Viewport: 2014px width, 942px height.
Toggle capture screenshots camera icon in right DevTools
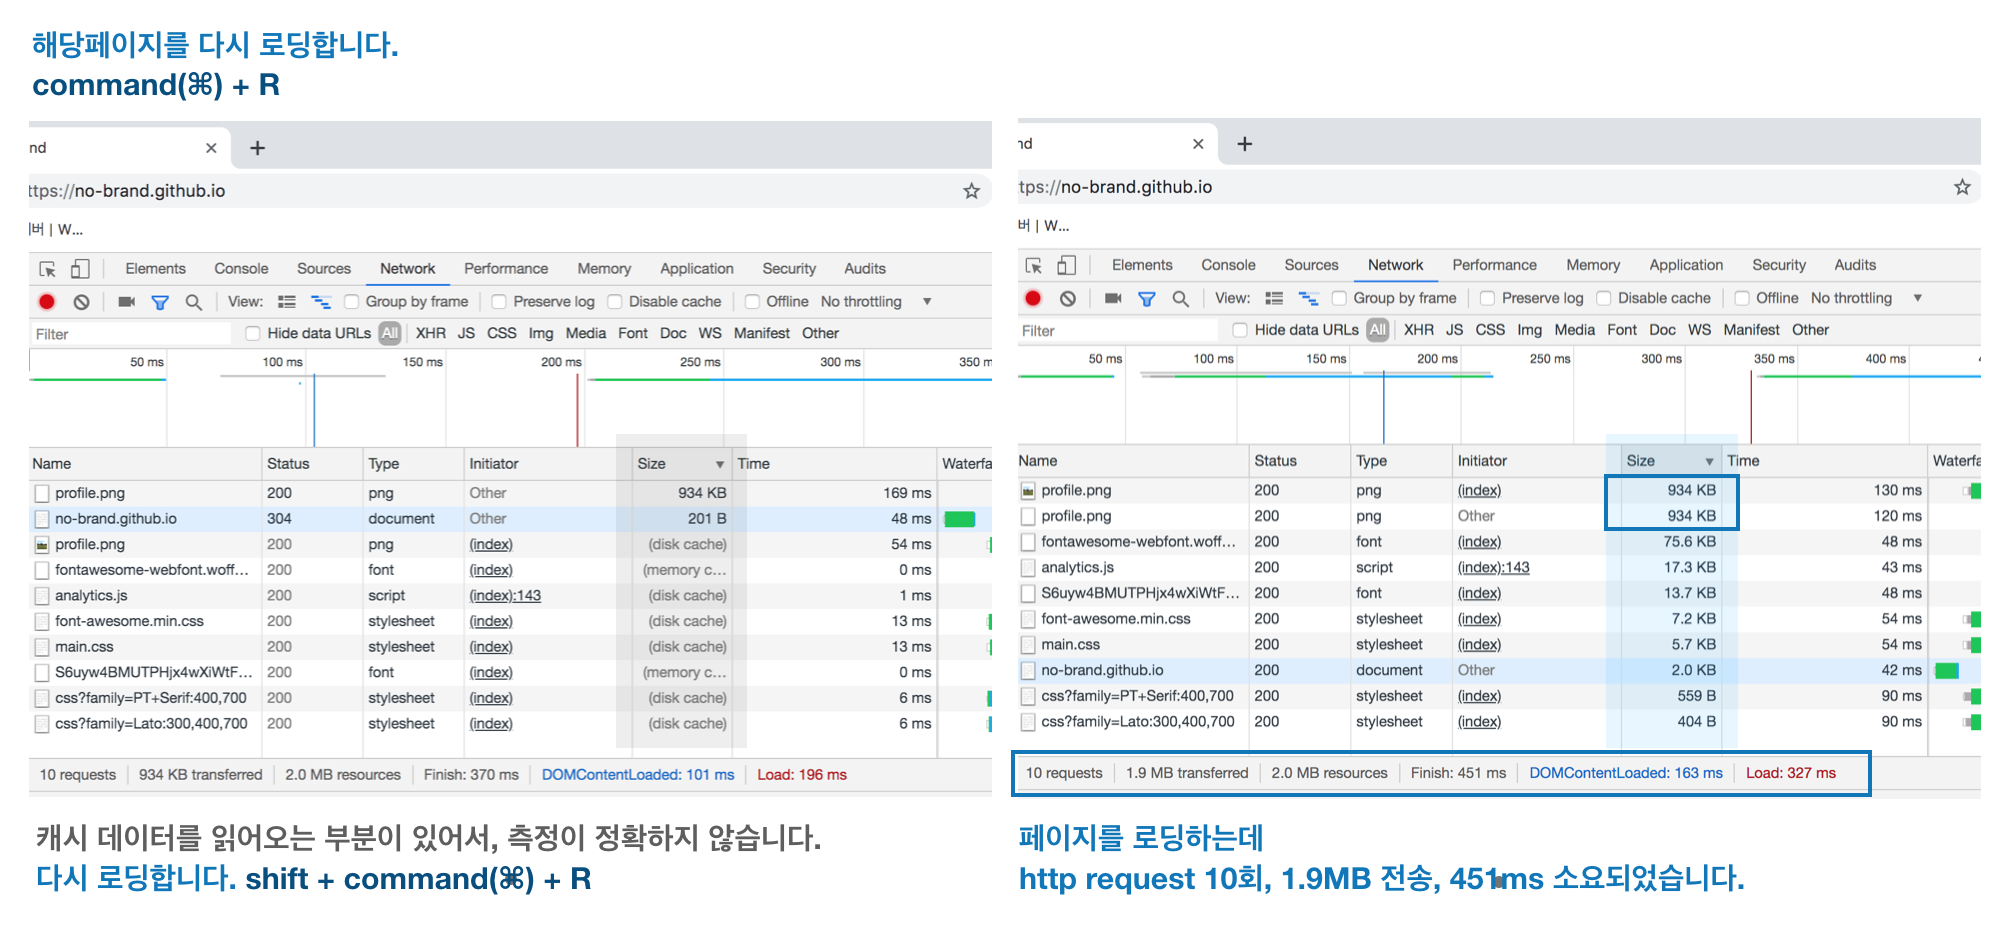(x=1113, y=298)
